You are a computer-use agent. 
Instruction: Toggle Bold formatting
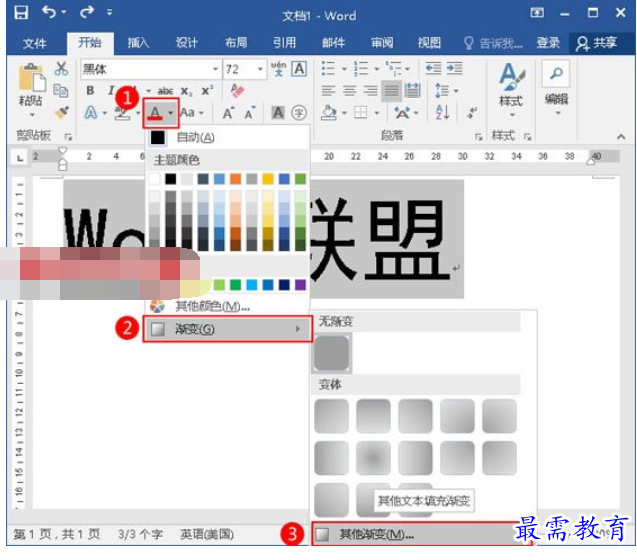90,90
